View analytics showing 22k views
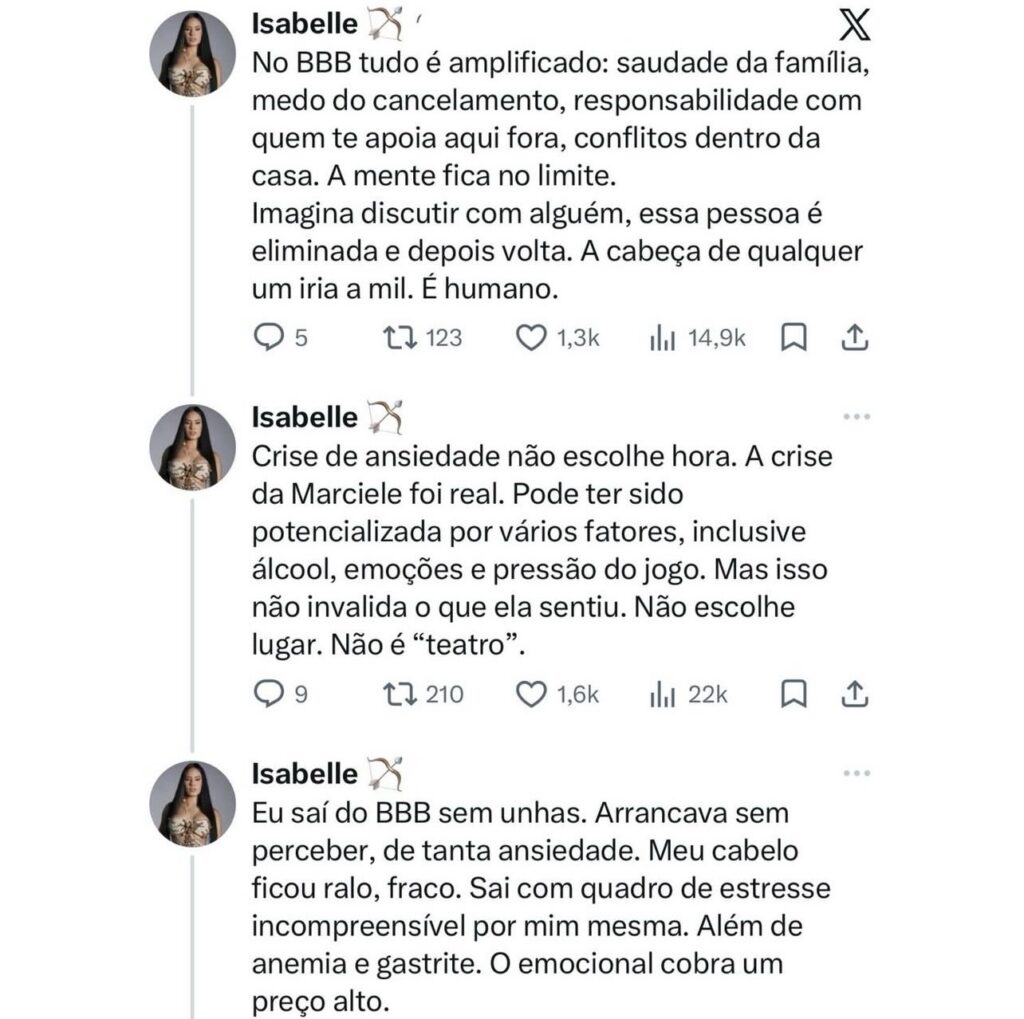Screen dimensions: 1024x1019 (x=662, y=694)
